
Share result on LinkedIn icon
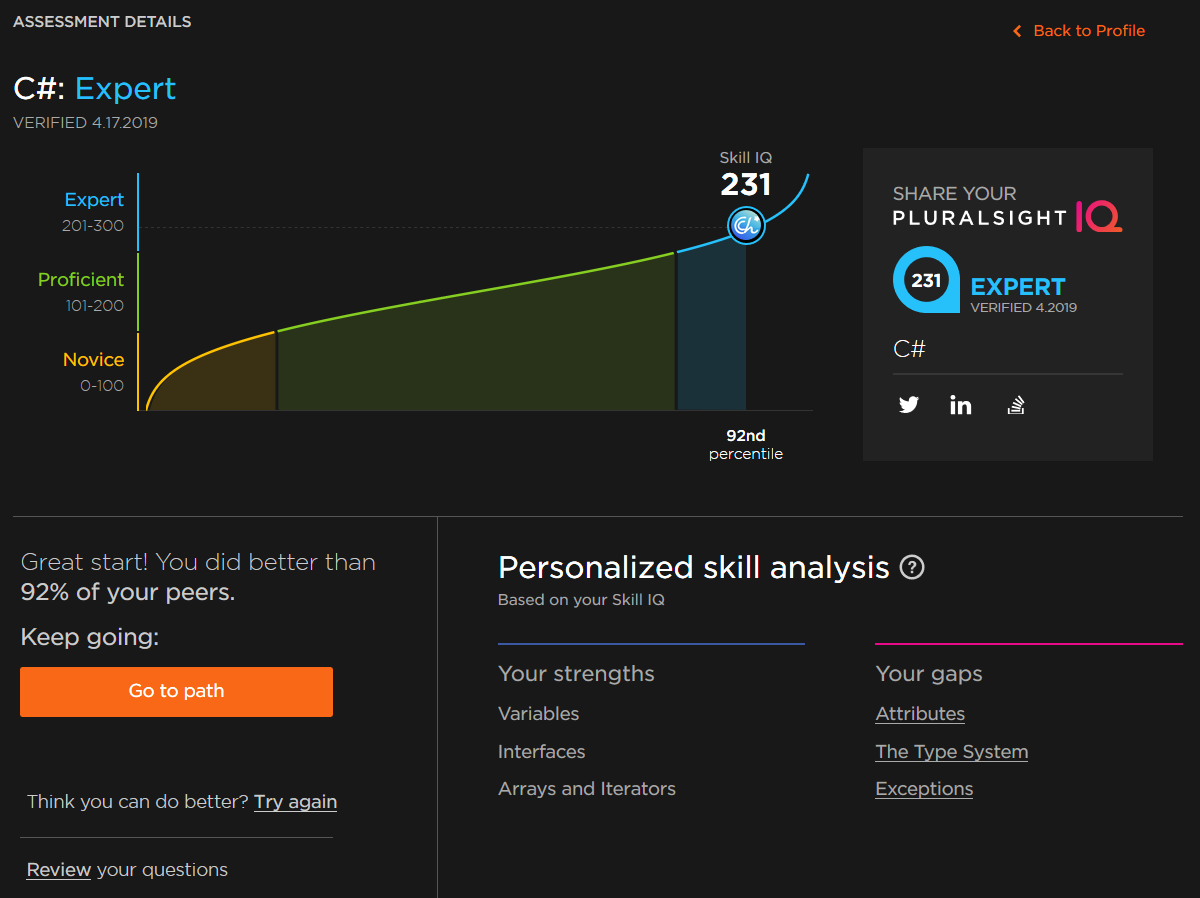[961, 405]
